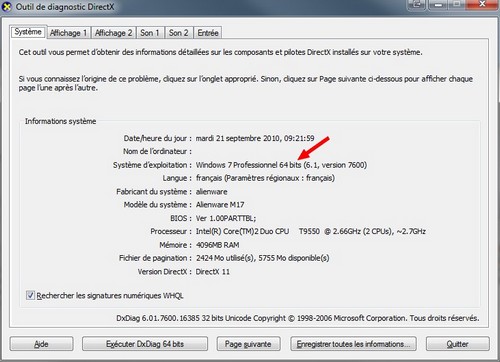This screenshot has height=362, width=500.
Task: Click the Rechercher les signatures label text
Action: tap(110, 296)
